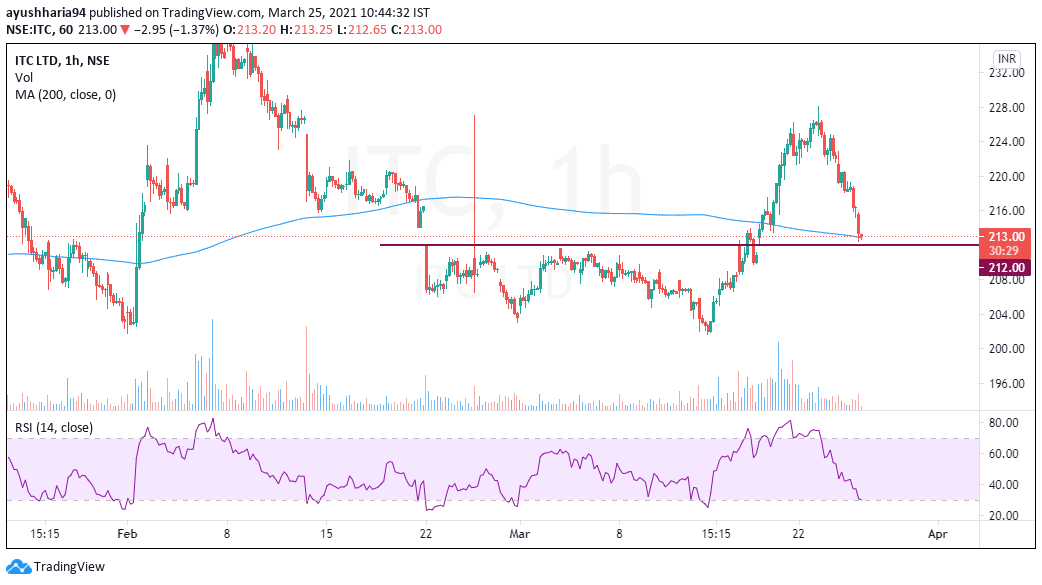The image size is (1042, 585).
Task: Click the O:213.20 open value
Action: click(x=249, y=30)
